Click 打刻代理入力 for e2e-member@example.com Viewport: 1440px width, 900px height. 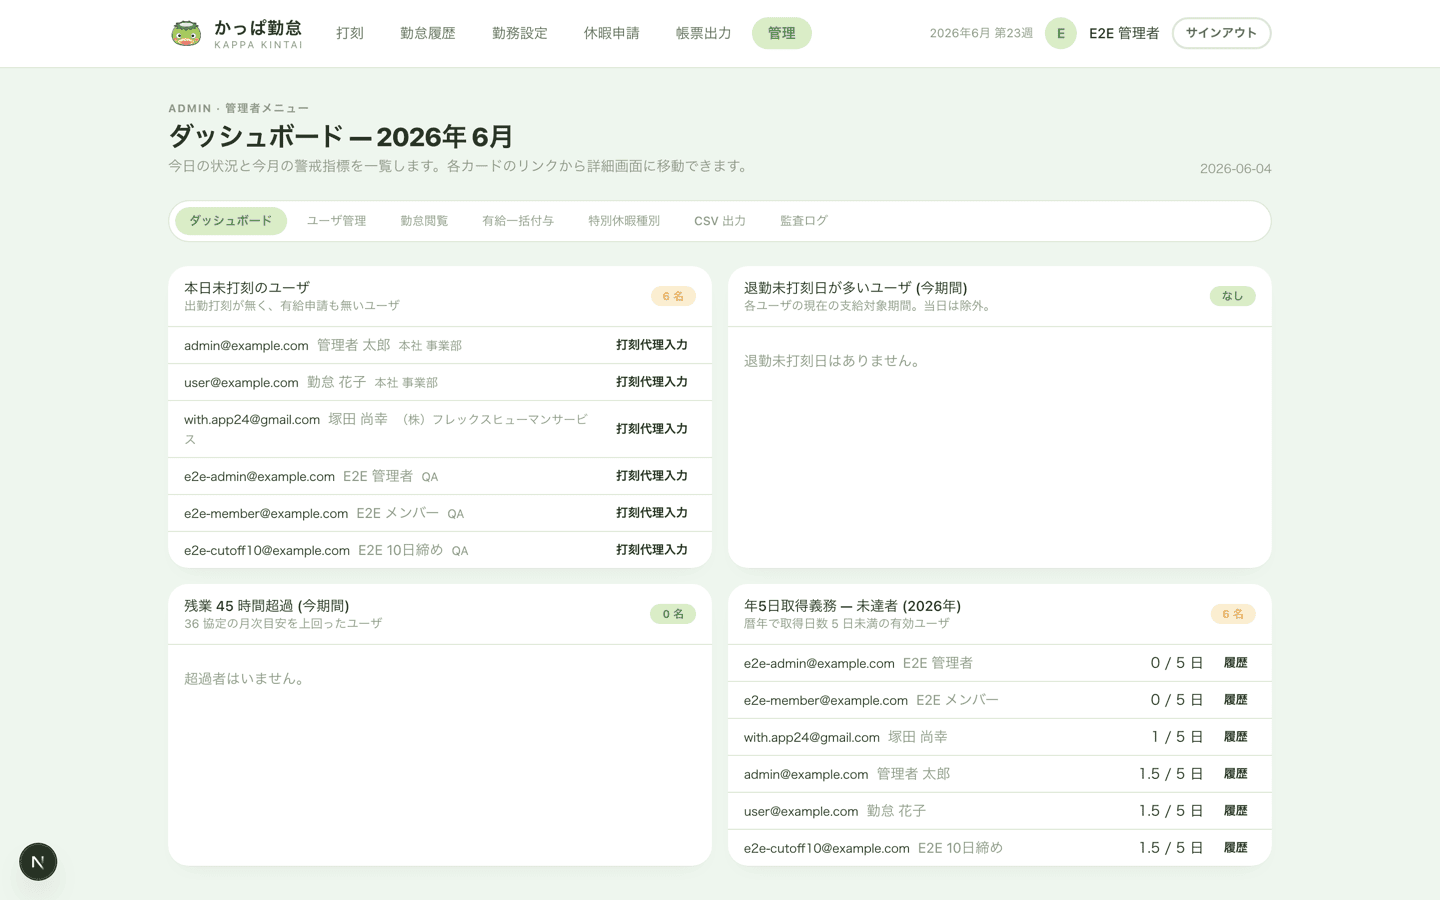[652, 513]
